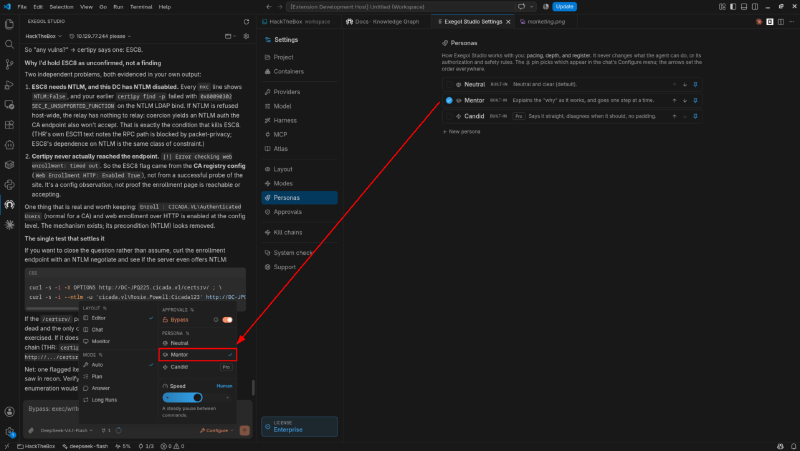Select Plan mode in the Configure menu
This screenshot has width=800, height=451.
(118, 377)
